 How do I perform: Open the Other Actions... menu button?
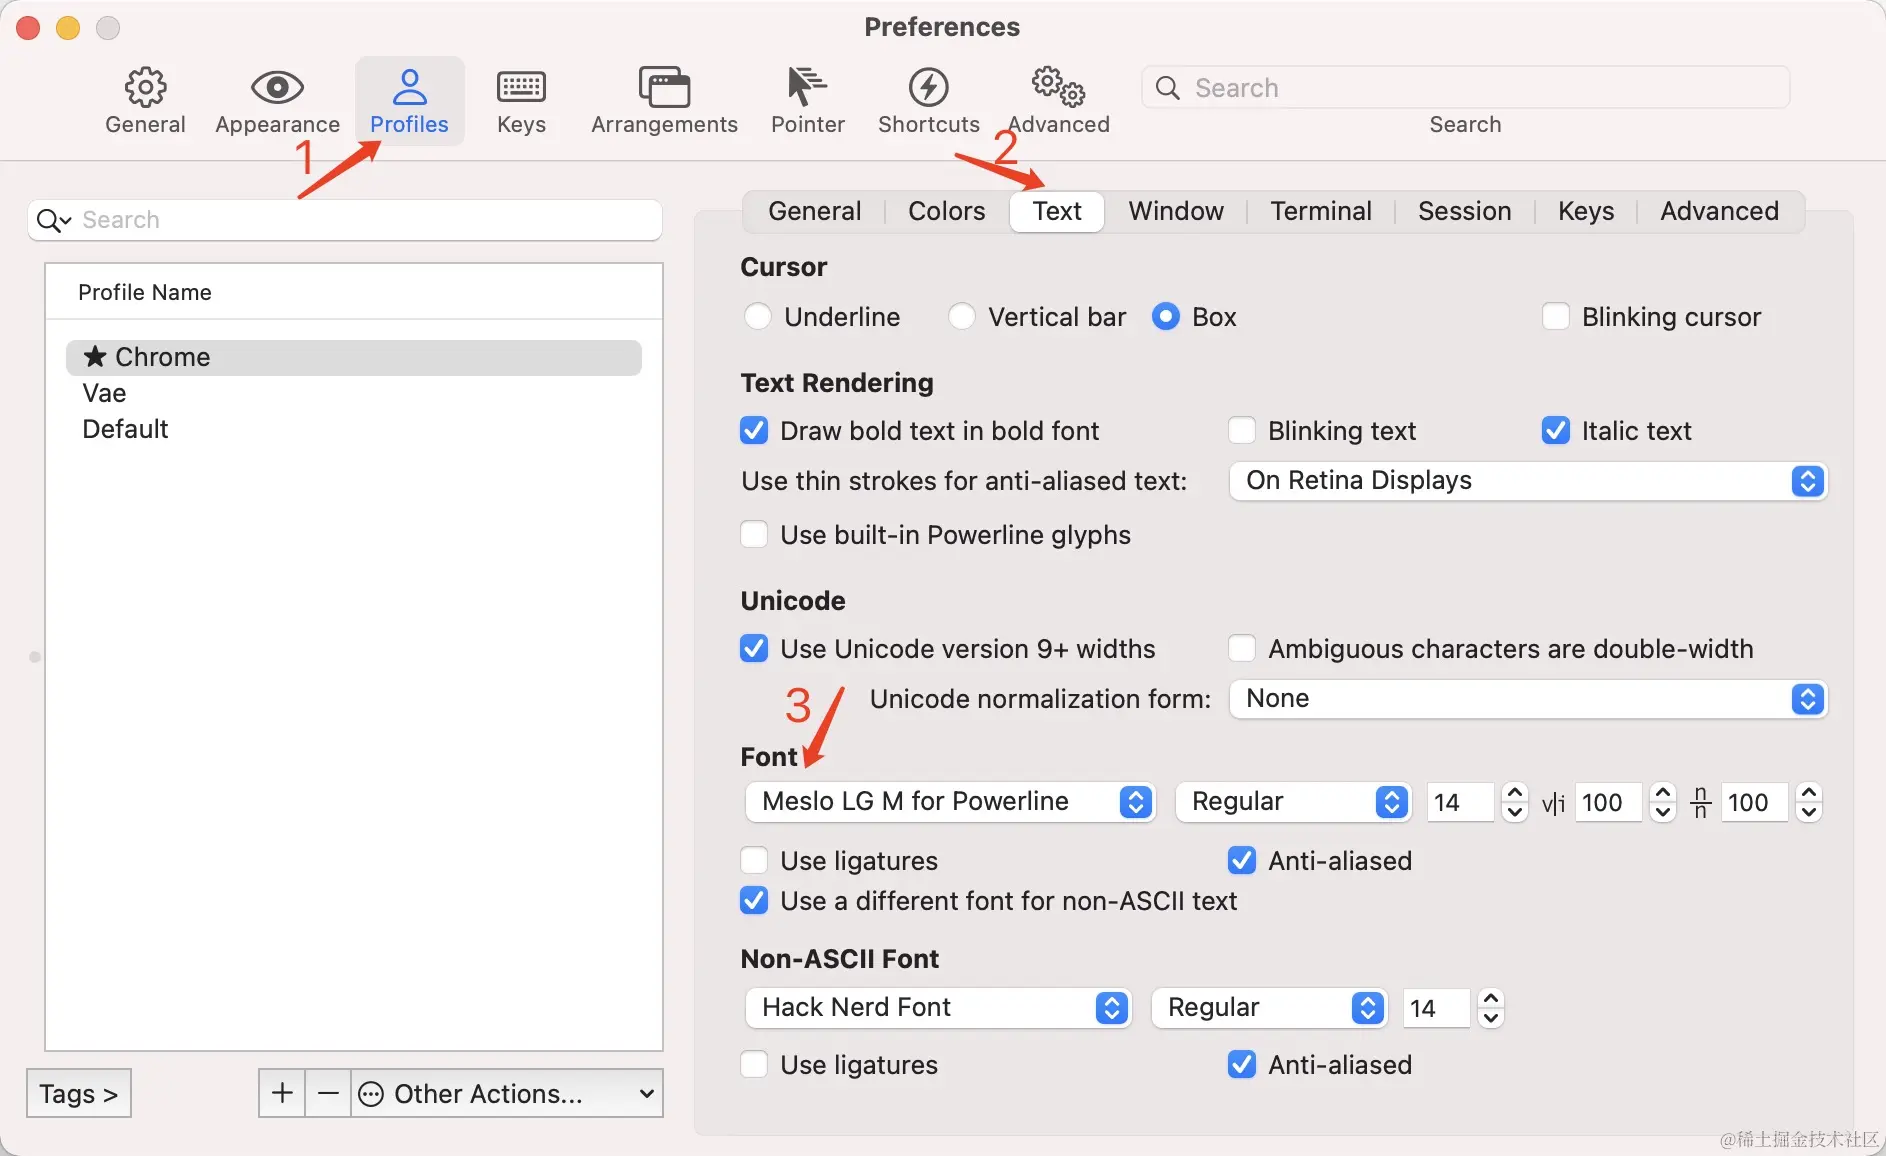coord(507,1094)
